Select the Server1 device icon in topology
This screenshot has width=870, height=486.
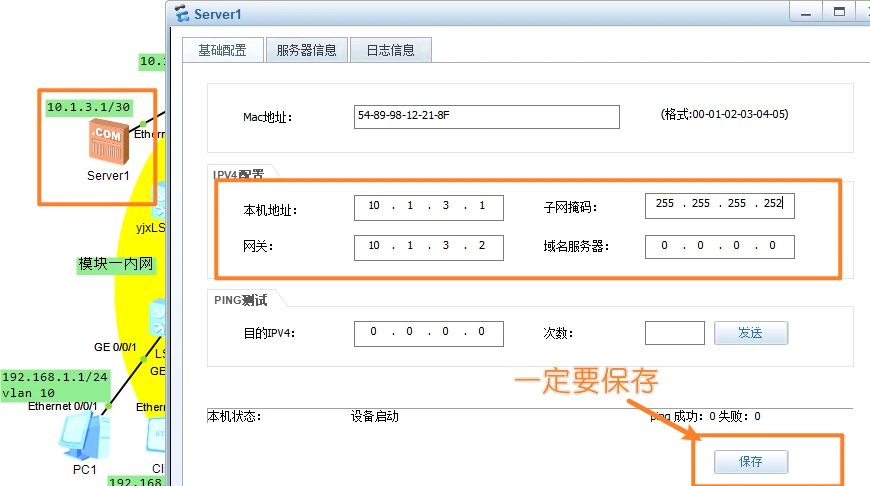click(x=108, y=142)
